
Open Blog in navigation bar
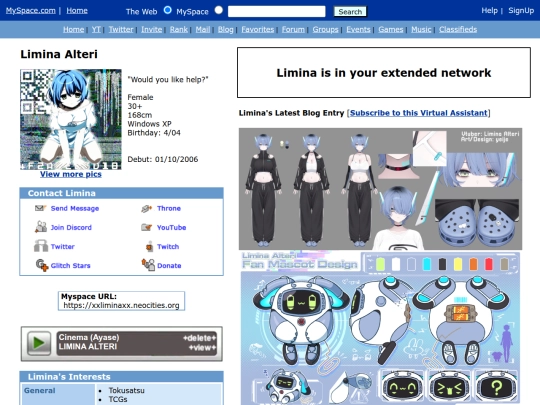[226, 29]
